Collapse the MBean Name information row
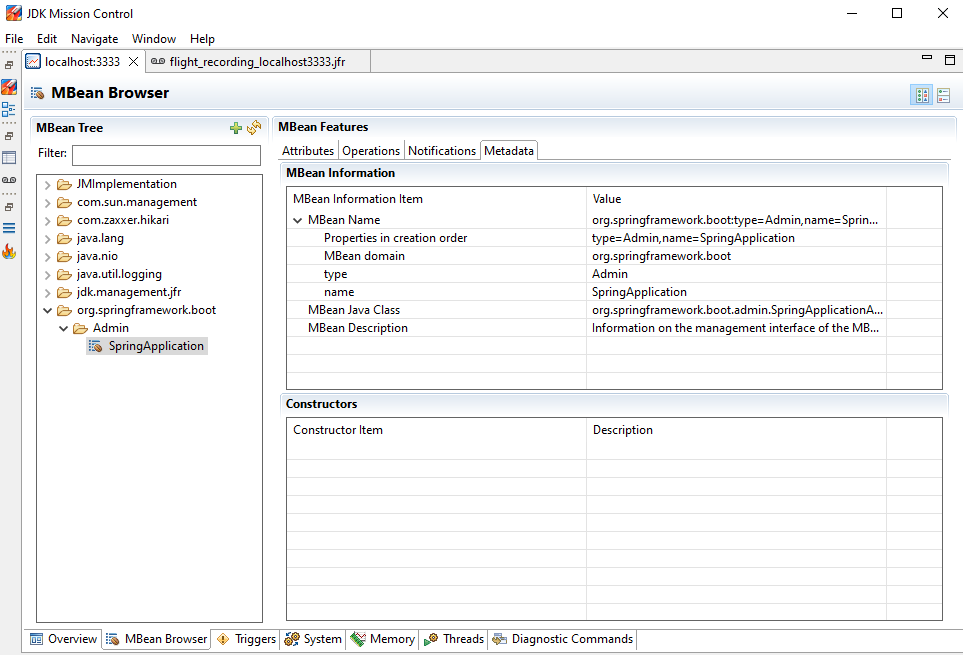 point(298,220)
